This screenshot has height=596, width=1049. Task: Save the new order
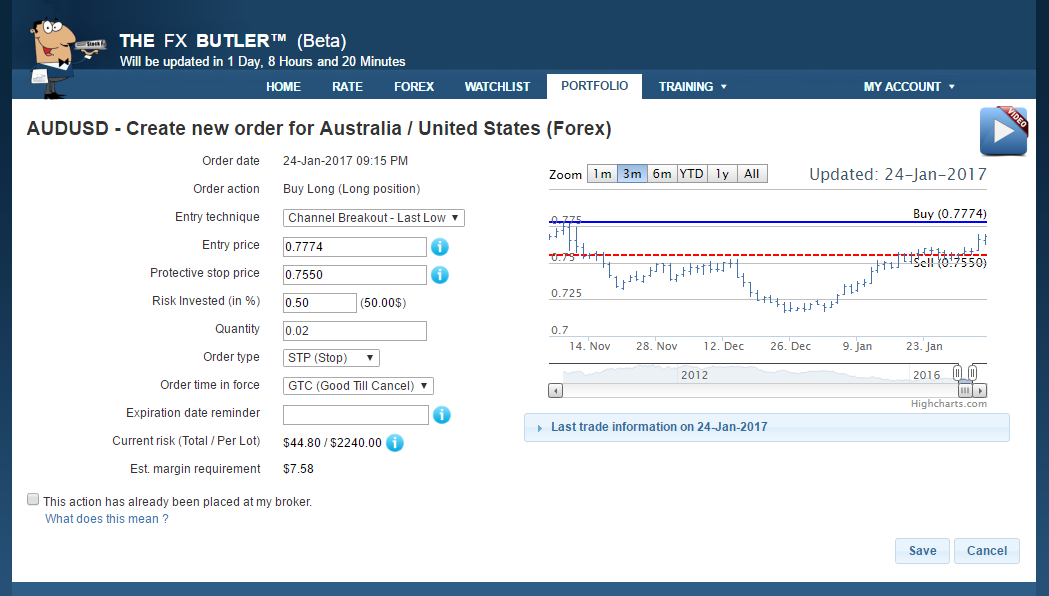point(923,551)
